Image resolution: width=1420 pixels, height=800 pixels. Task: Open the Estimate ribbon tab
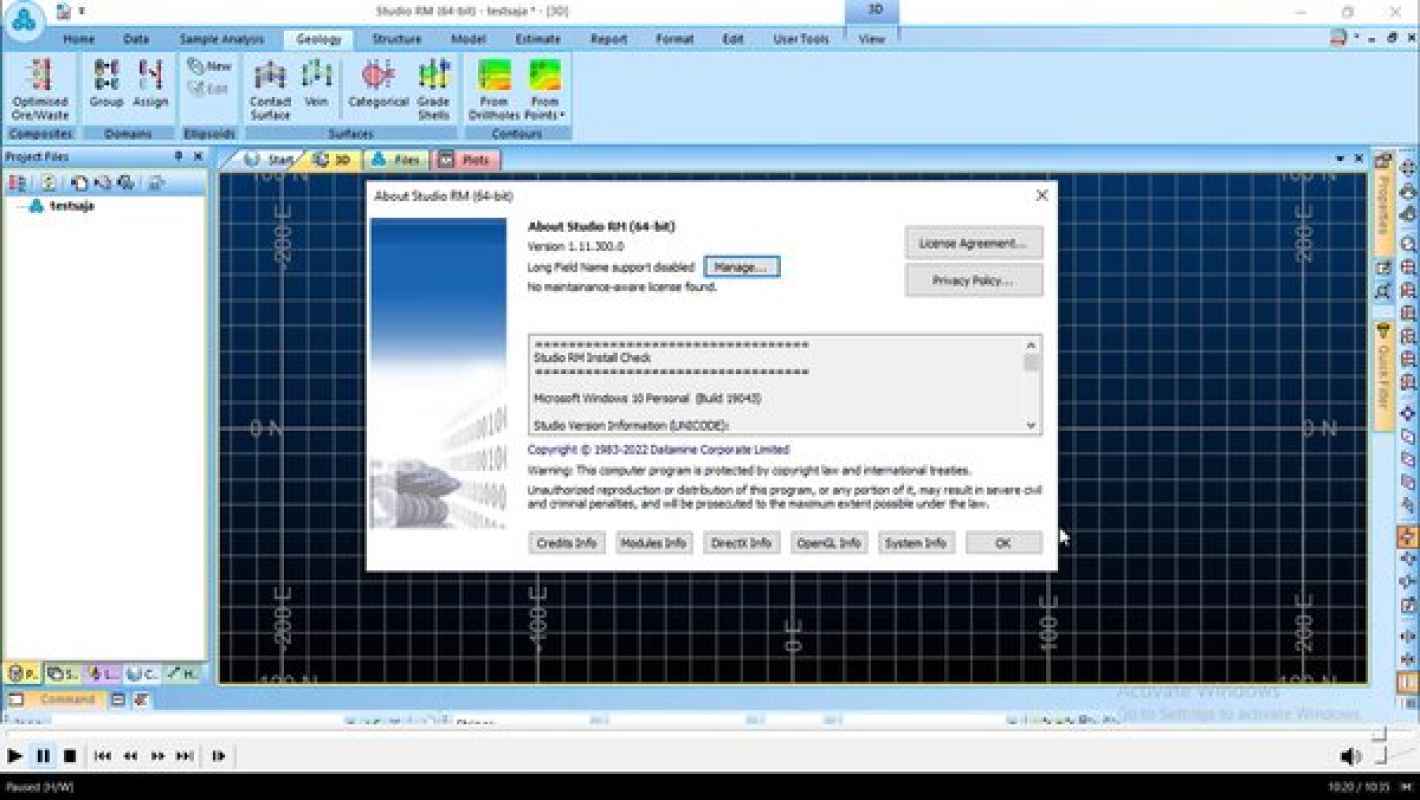click(538, 39)
